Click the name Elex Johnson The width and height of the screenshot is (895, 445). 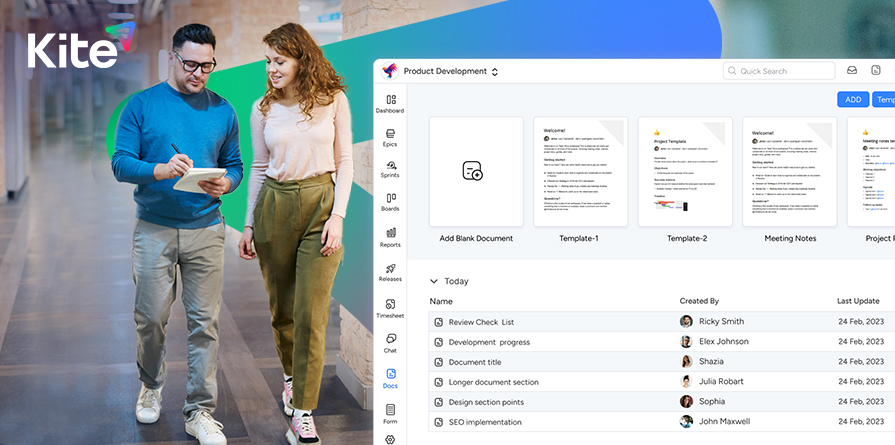click(724, 341)
